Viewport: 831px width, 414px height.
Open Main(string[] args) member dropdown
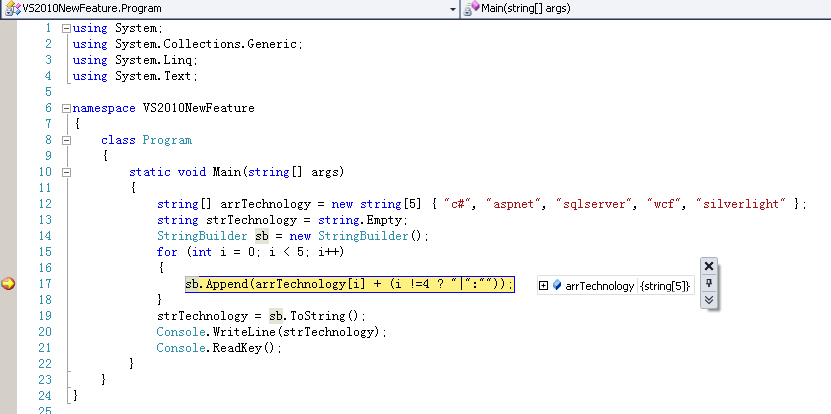point(644,8)
